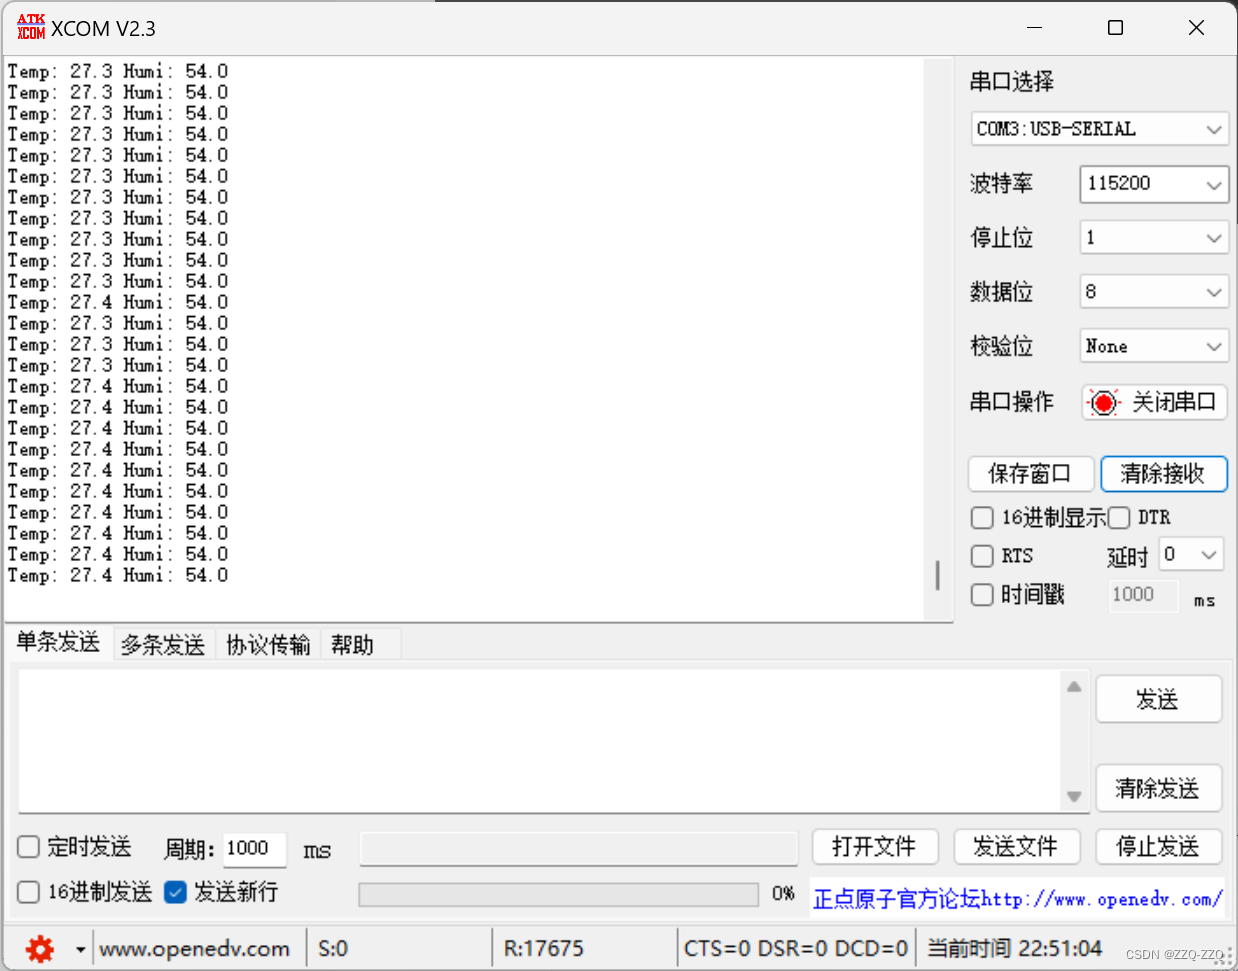Enable the 定时发送 timed send checkbox
This screenshot has width=1238, height=971.
[28, 847]
